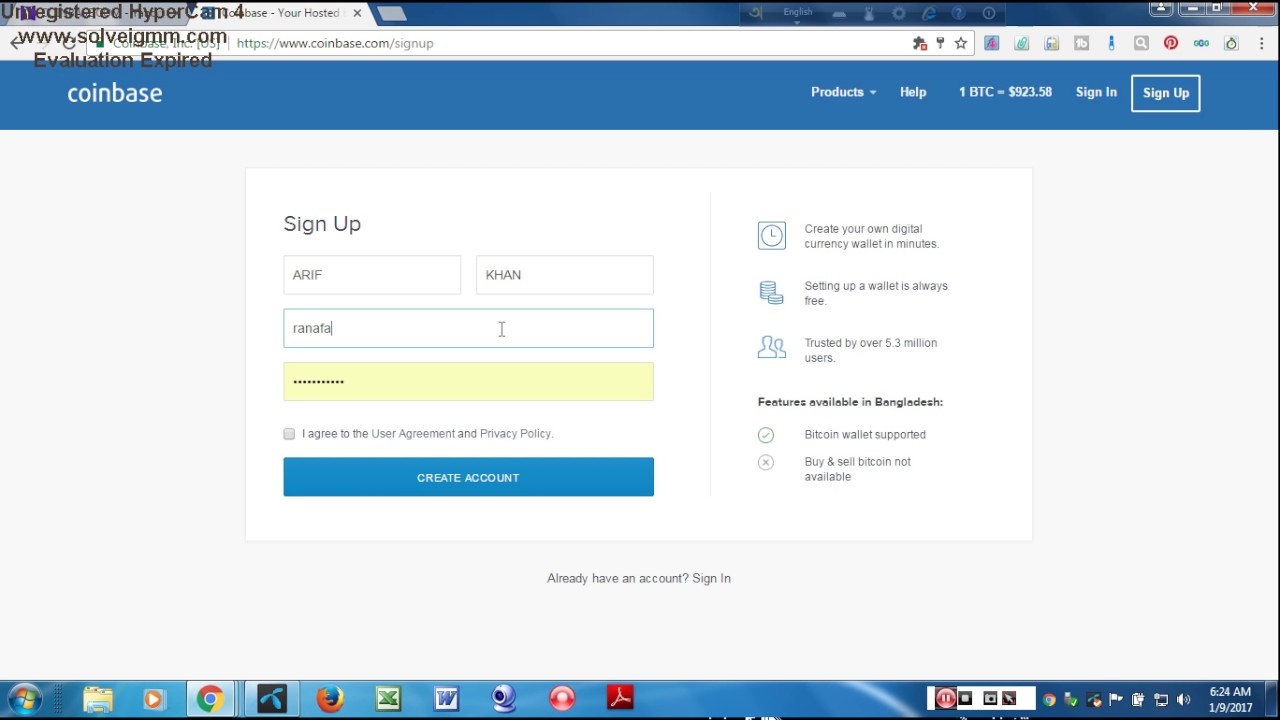Open the blue zipper extension
Screen dimensions: 1280x720
(1111, 43)
